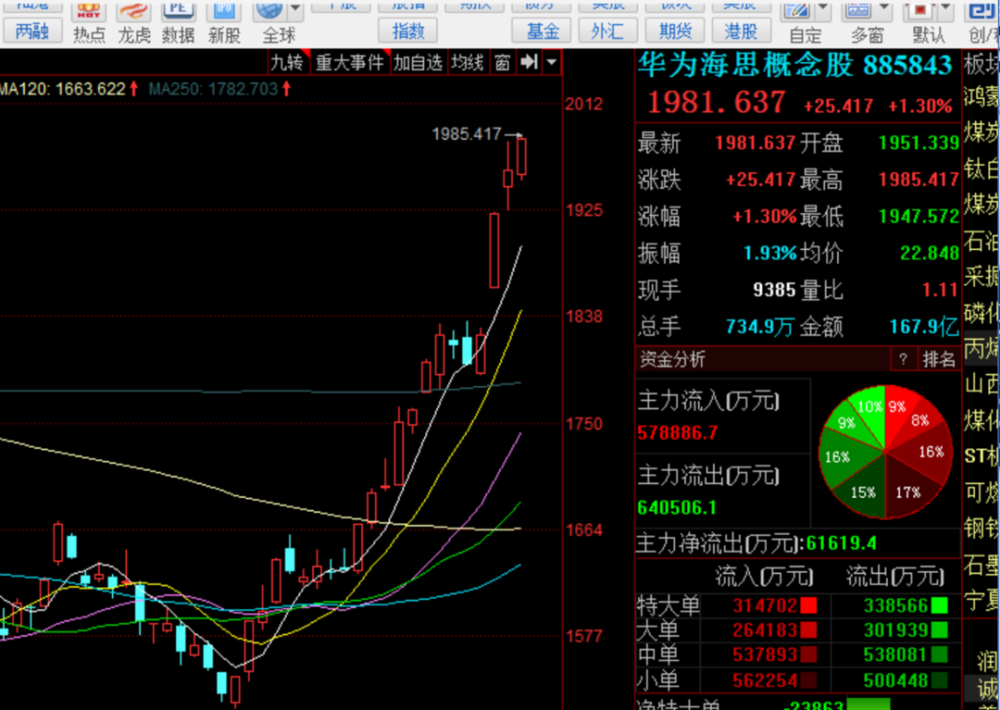Select the 期货 futures tab
This screenshot has height=710, width=1000.
(675, 31)
